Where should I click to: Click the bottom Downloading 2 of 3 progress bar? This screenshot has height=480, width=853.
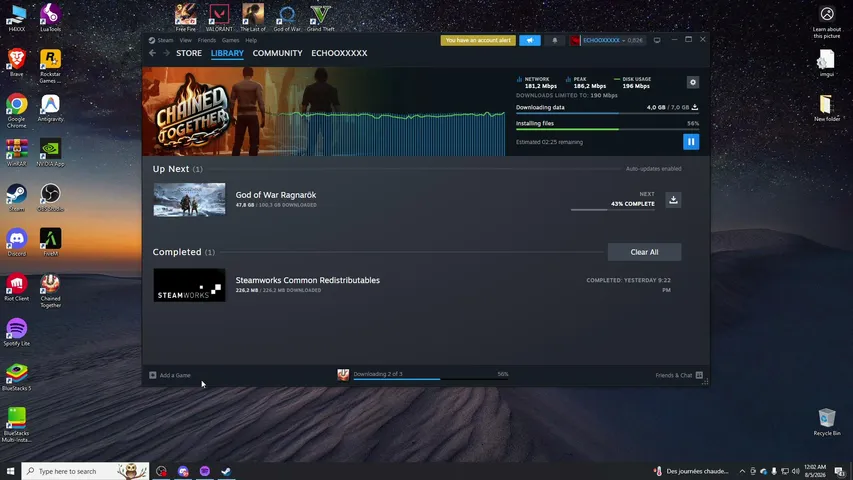(x=431, y=379)
